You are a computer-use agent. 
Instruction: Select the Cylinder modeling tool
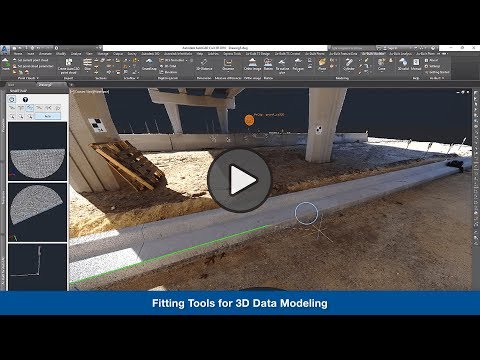[349, 64]
